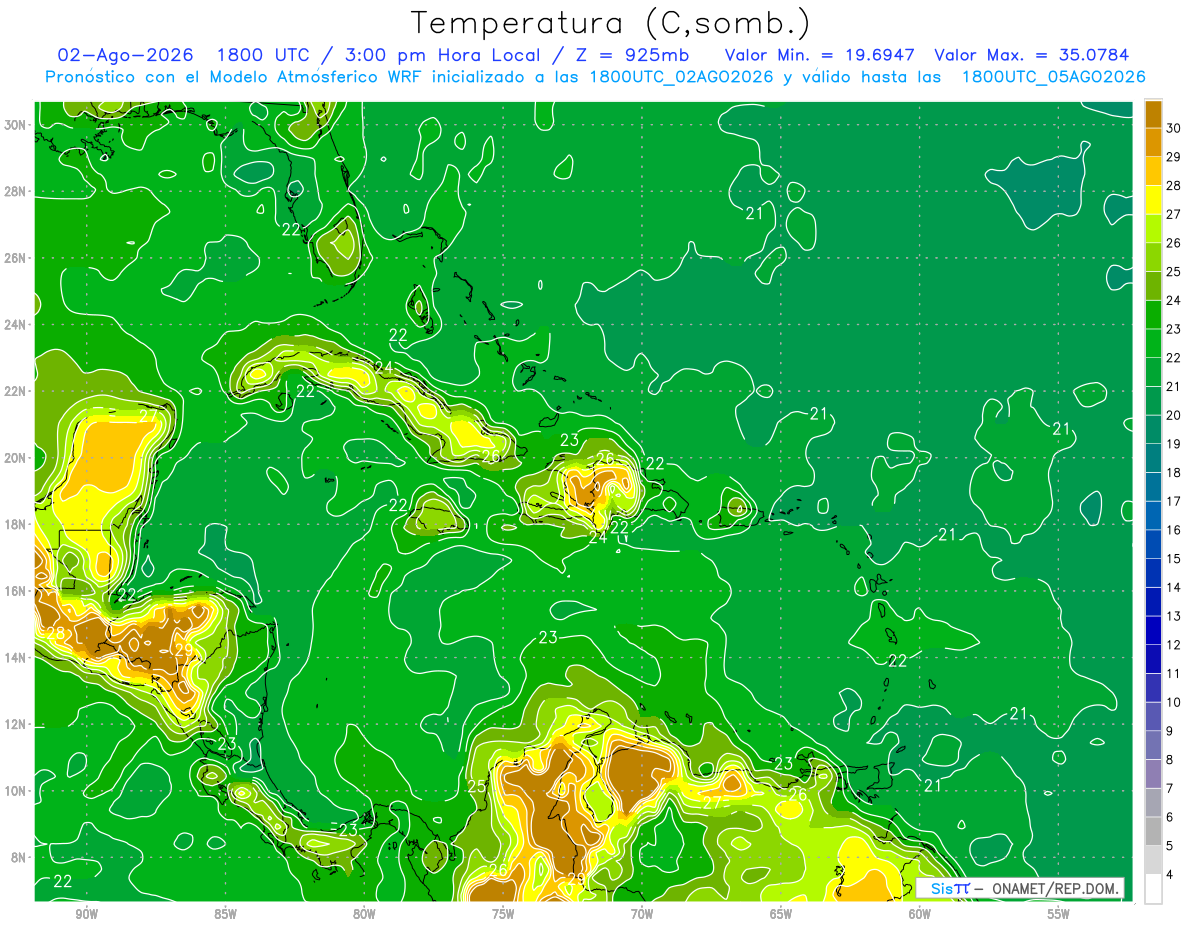
Task: Click the "Valor Max. = 35.0784" readout
Action: (x=1032, y=55)
